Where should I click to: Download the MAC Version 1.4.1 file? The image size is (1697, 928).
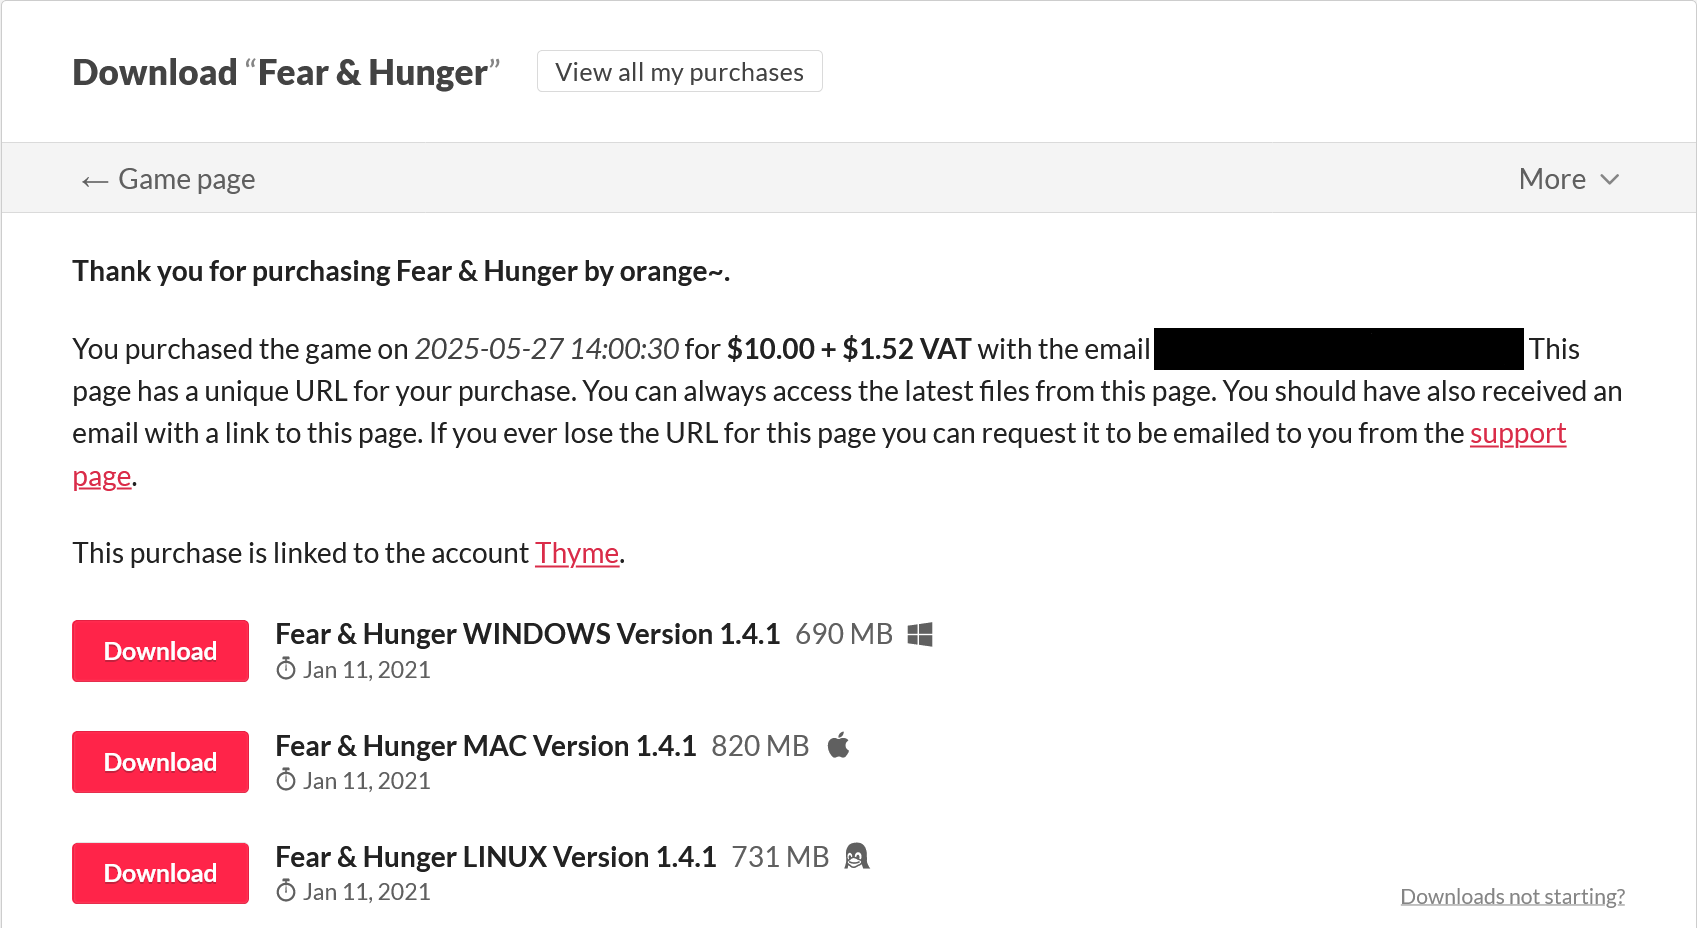click(160, 762)
